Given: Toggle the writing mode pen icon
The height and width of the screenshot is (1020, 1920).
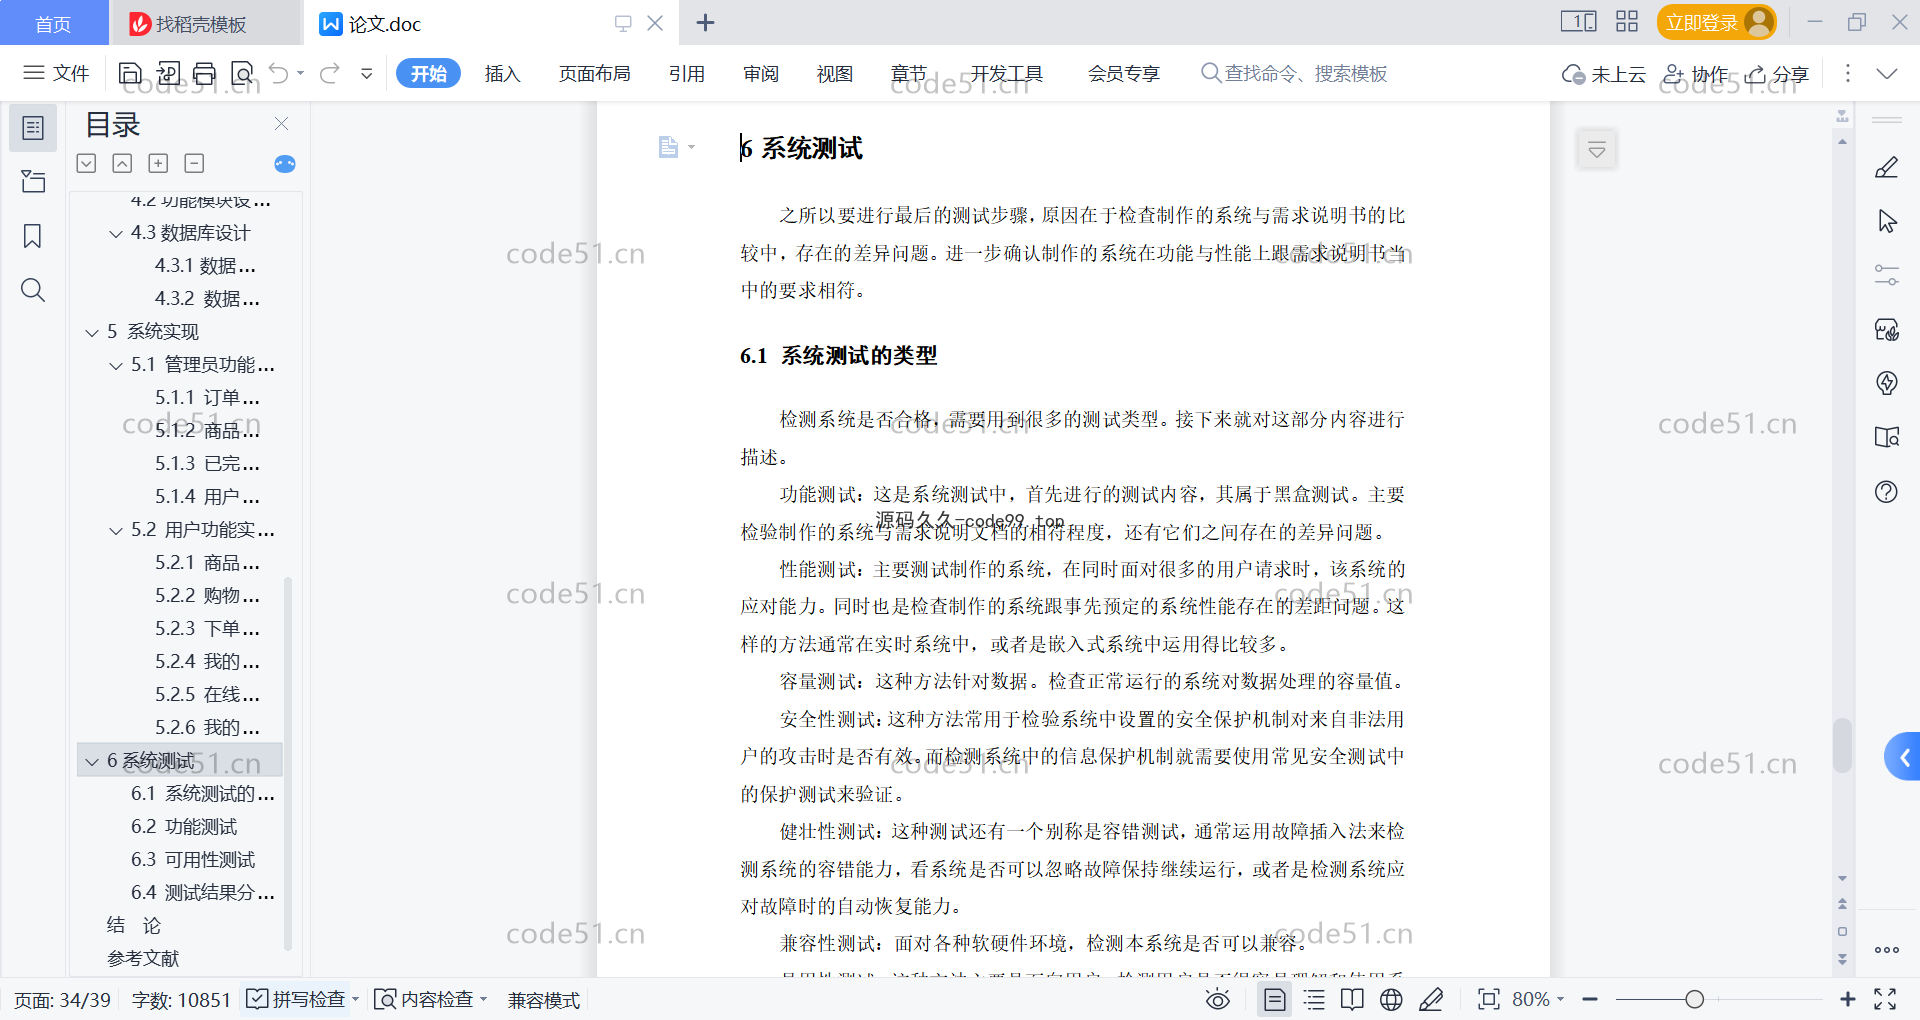Looking at the screenshot, I should pyautogui.click(x=1431, y=999).
